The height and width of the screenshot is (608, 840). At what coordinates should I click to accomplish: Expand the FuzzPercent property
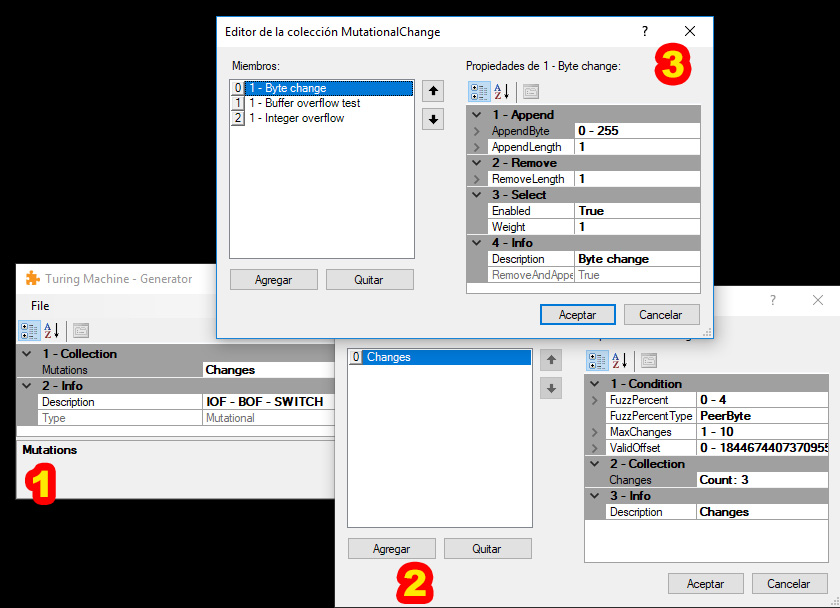coord(595,400)
